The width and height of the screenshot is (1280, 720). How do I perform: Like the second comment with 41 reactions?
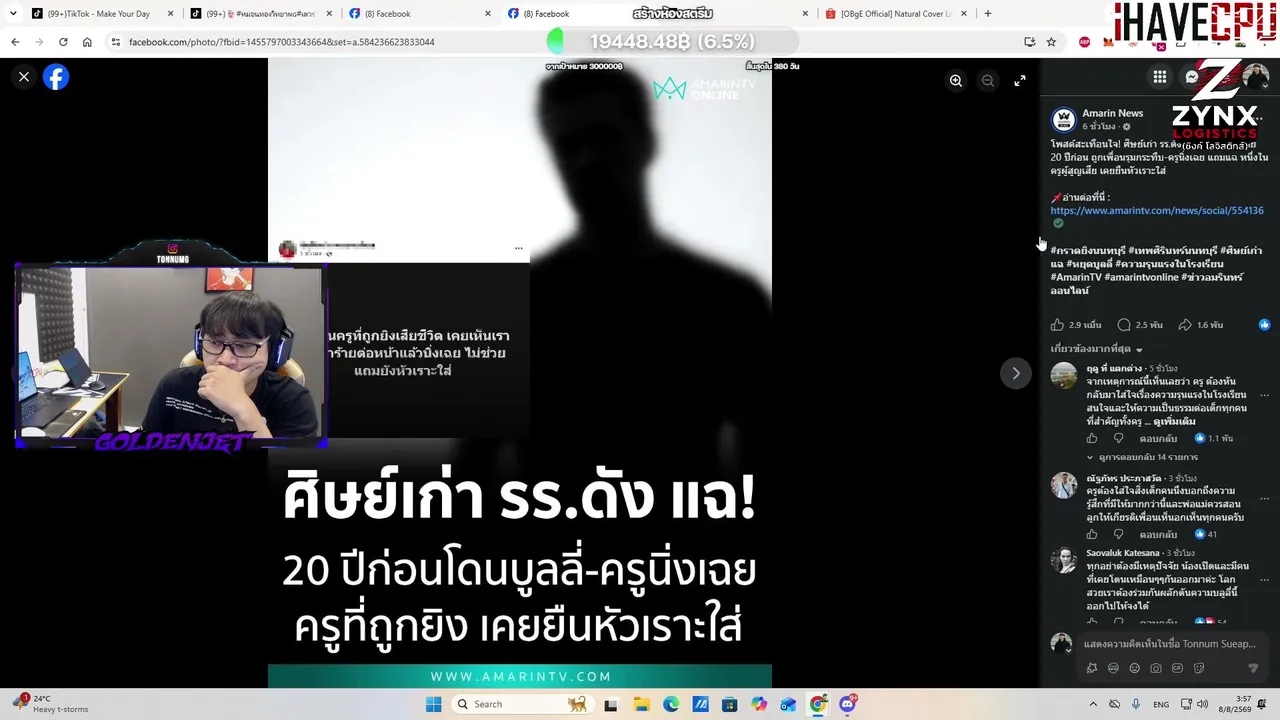(1092, 534)
